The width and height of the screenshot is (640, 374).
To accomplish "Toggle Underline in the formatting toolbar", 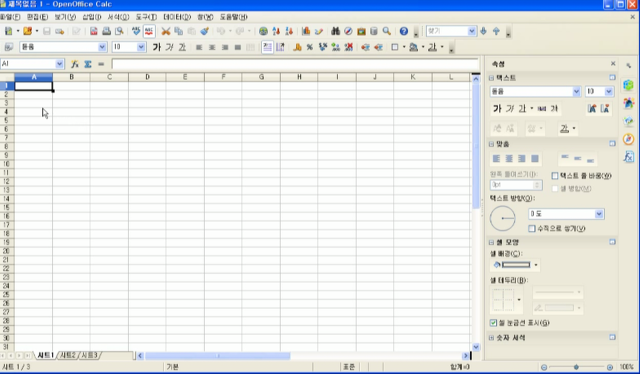I will click(x=182, y=47).
